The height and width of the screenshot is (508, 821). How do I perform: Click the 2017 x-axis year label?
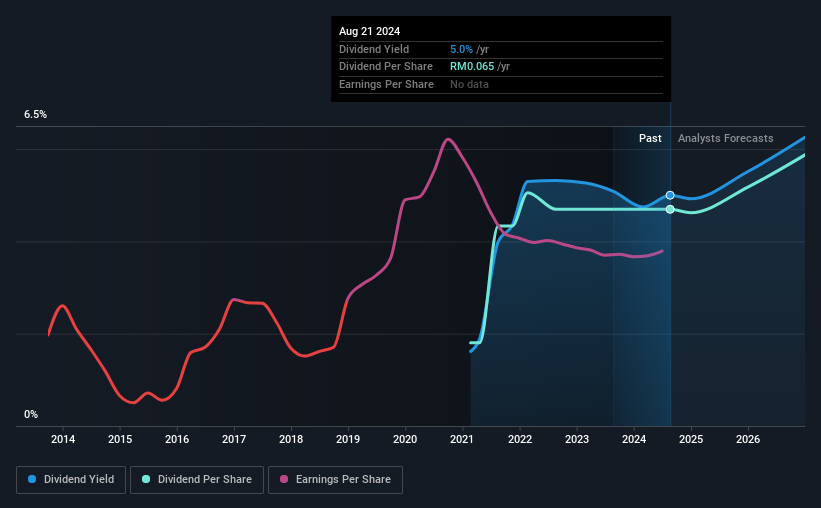[234, 439]
